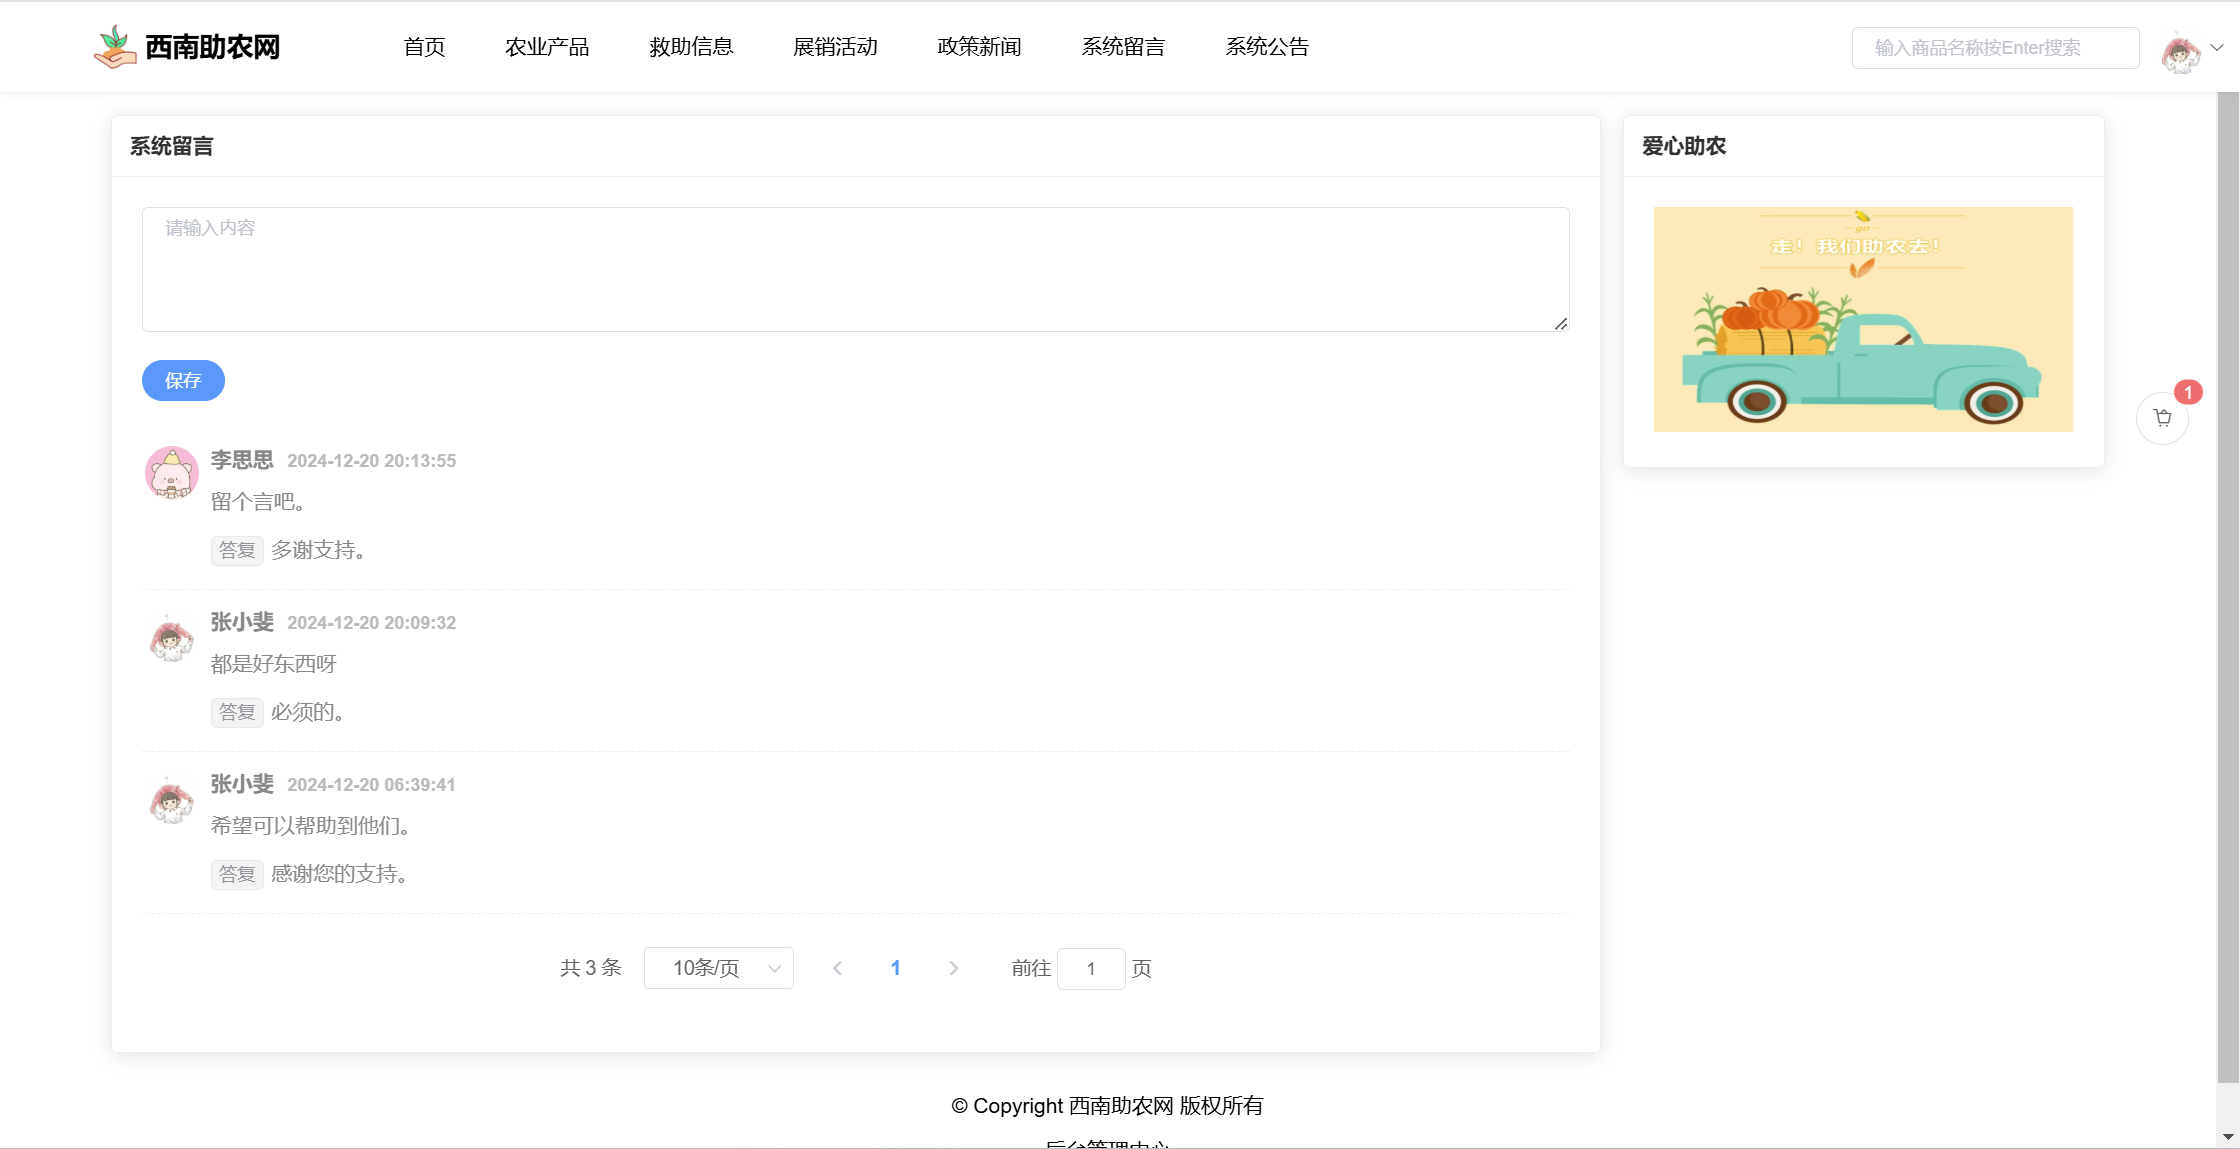Click the 西南助农网 logo icon
This screenshot has height=1149, width=2240.
click(115, 47)
